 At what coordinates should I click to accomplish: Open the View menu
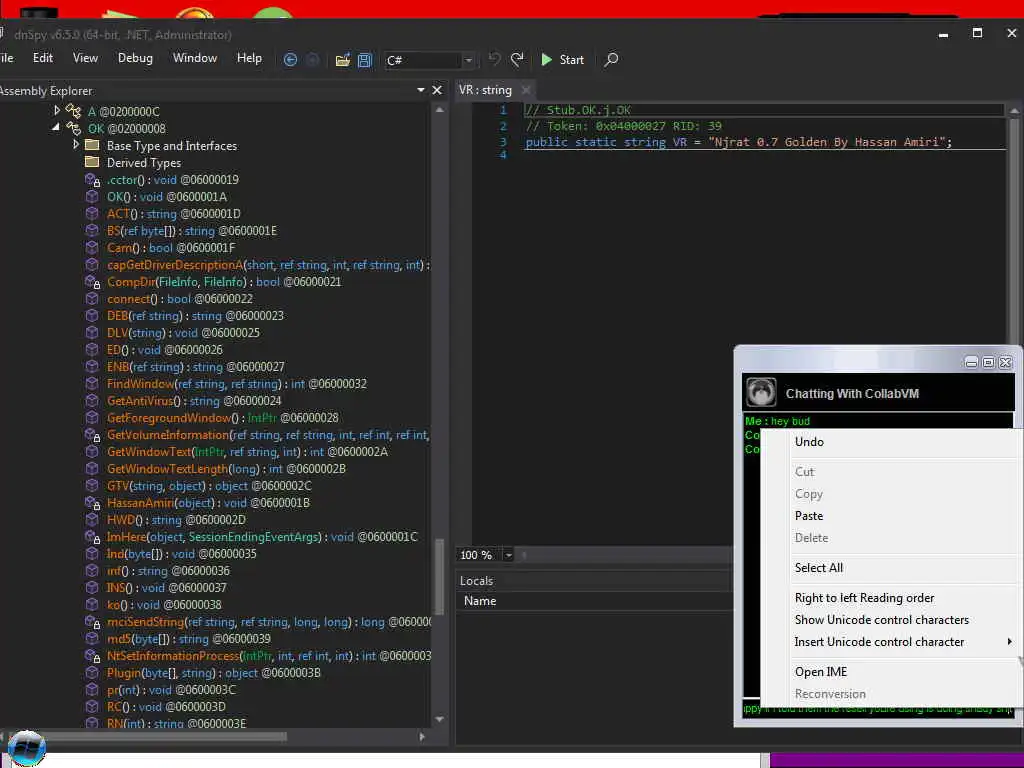tap(86, 58)
